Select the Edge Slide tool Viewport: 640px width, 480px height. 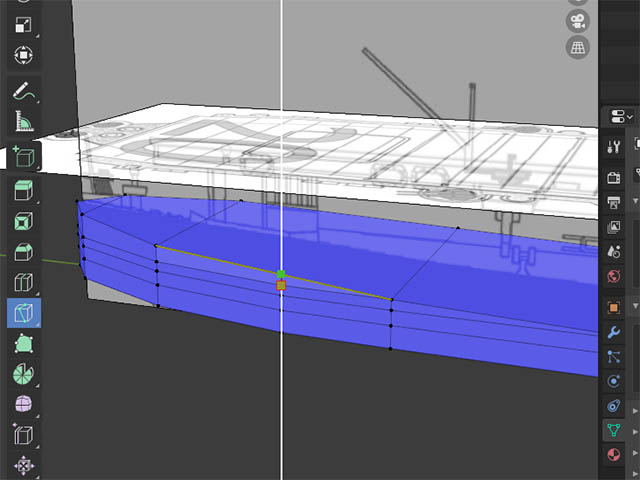point(24,435)
